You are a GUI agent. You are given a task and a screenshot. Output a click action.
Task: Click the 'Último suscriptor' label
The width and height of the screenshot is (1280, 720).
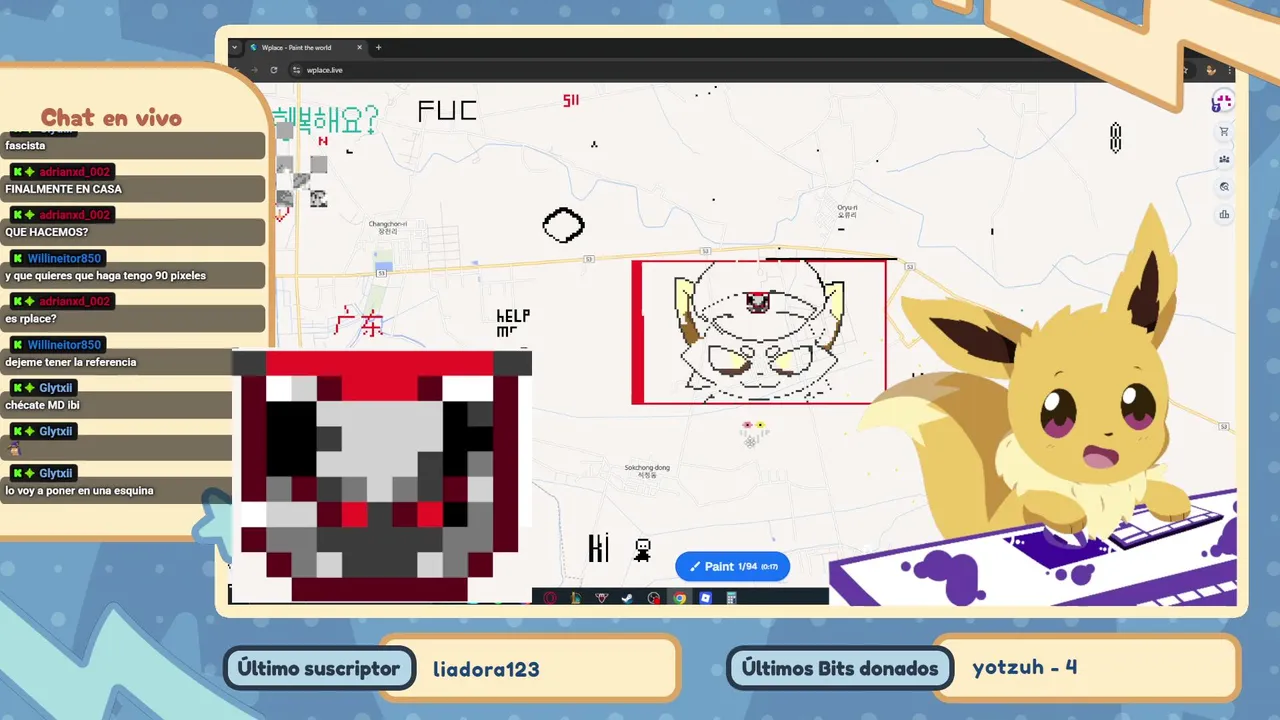coord(319,668)
